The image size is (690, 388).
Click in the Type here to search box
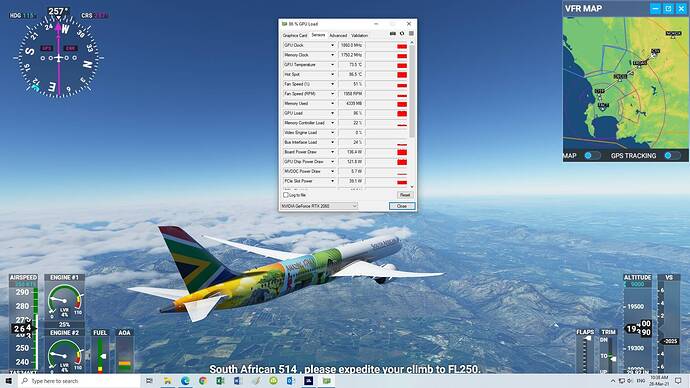[x=79, y=381]
